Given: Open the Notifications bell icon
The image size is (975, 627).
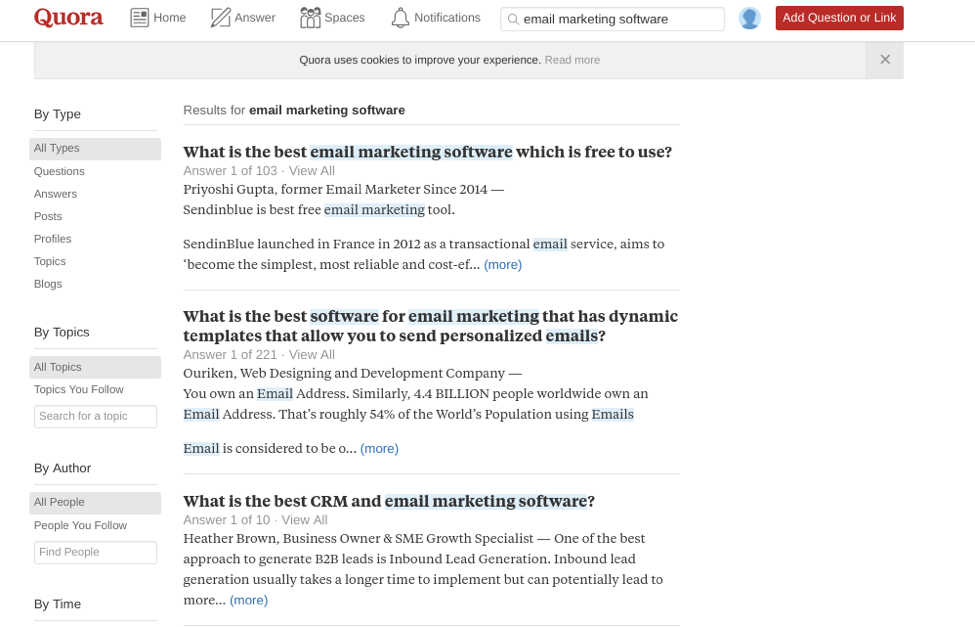Looking at the screenshot, I should pos(400,18).
